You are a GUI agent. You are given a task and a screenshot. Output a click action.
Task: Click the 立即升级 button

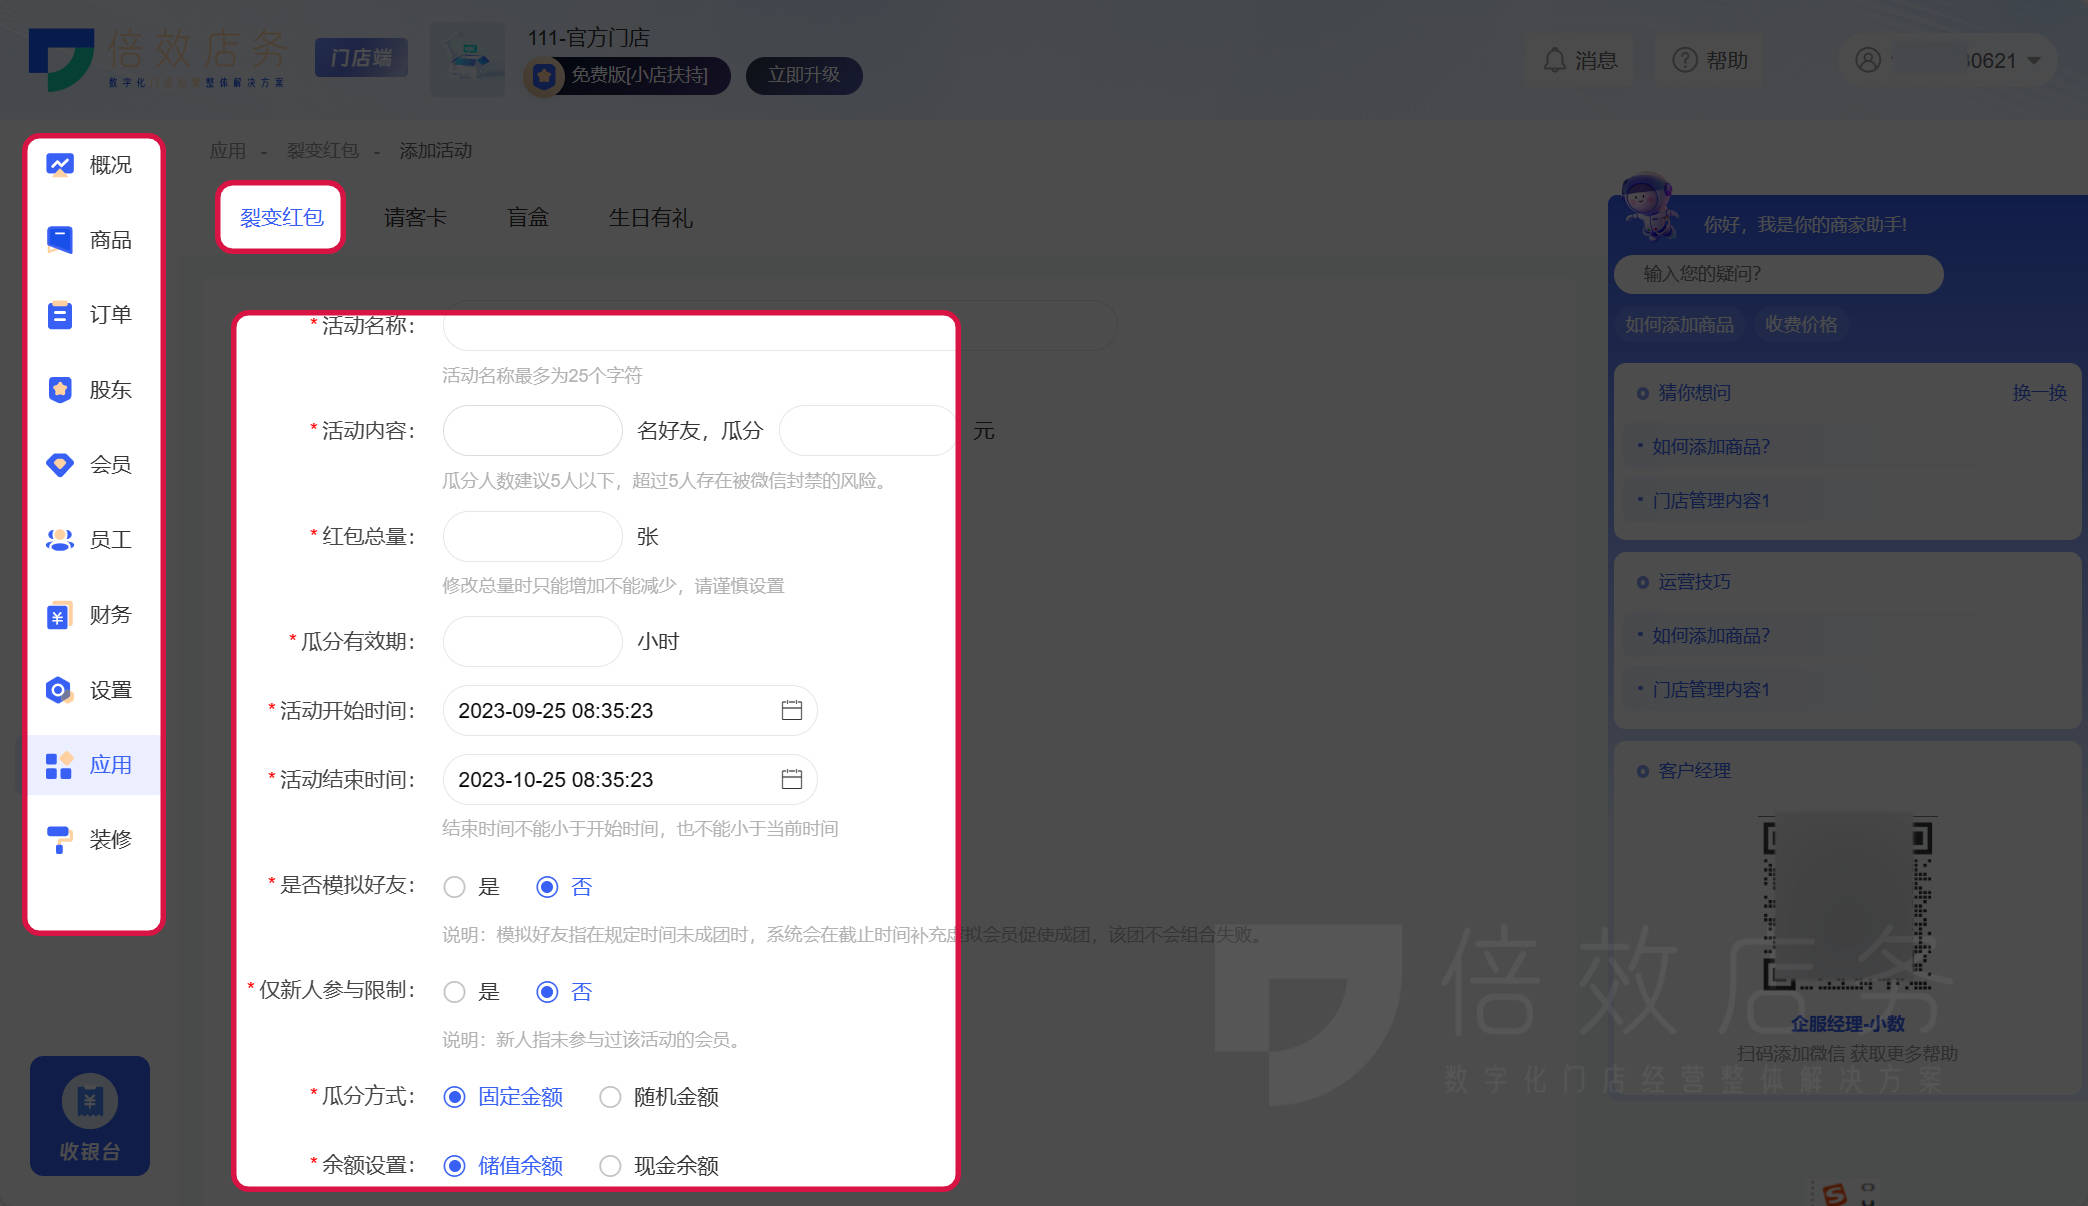coord(802,73)
